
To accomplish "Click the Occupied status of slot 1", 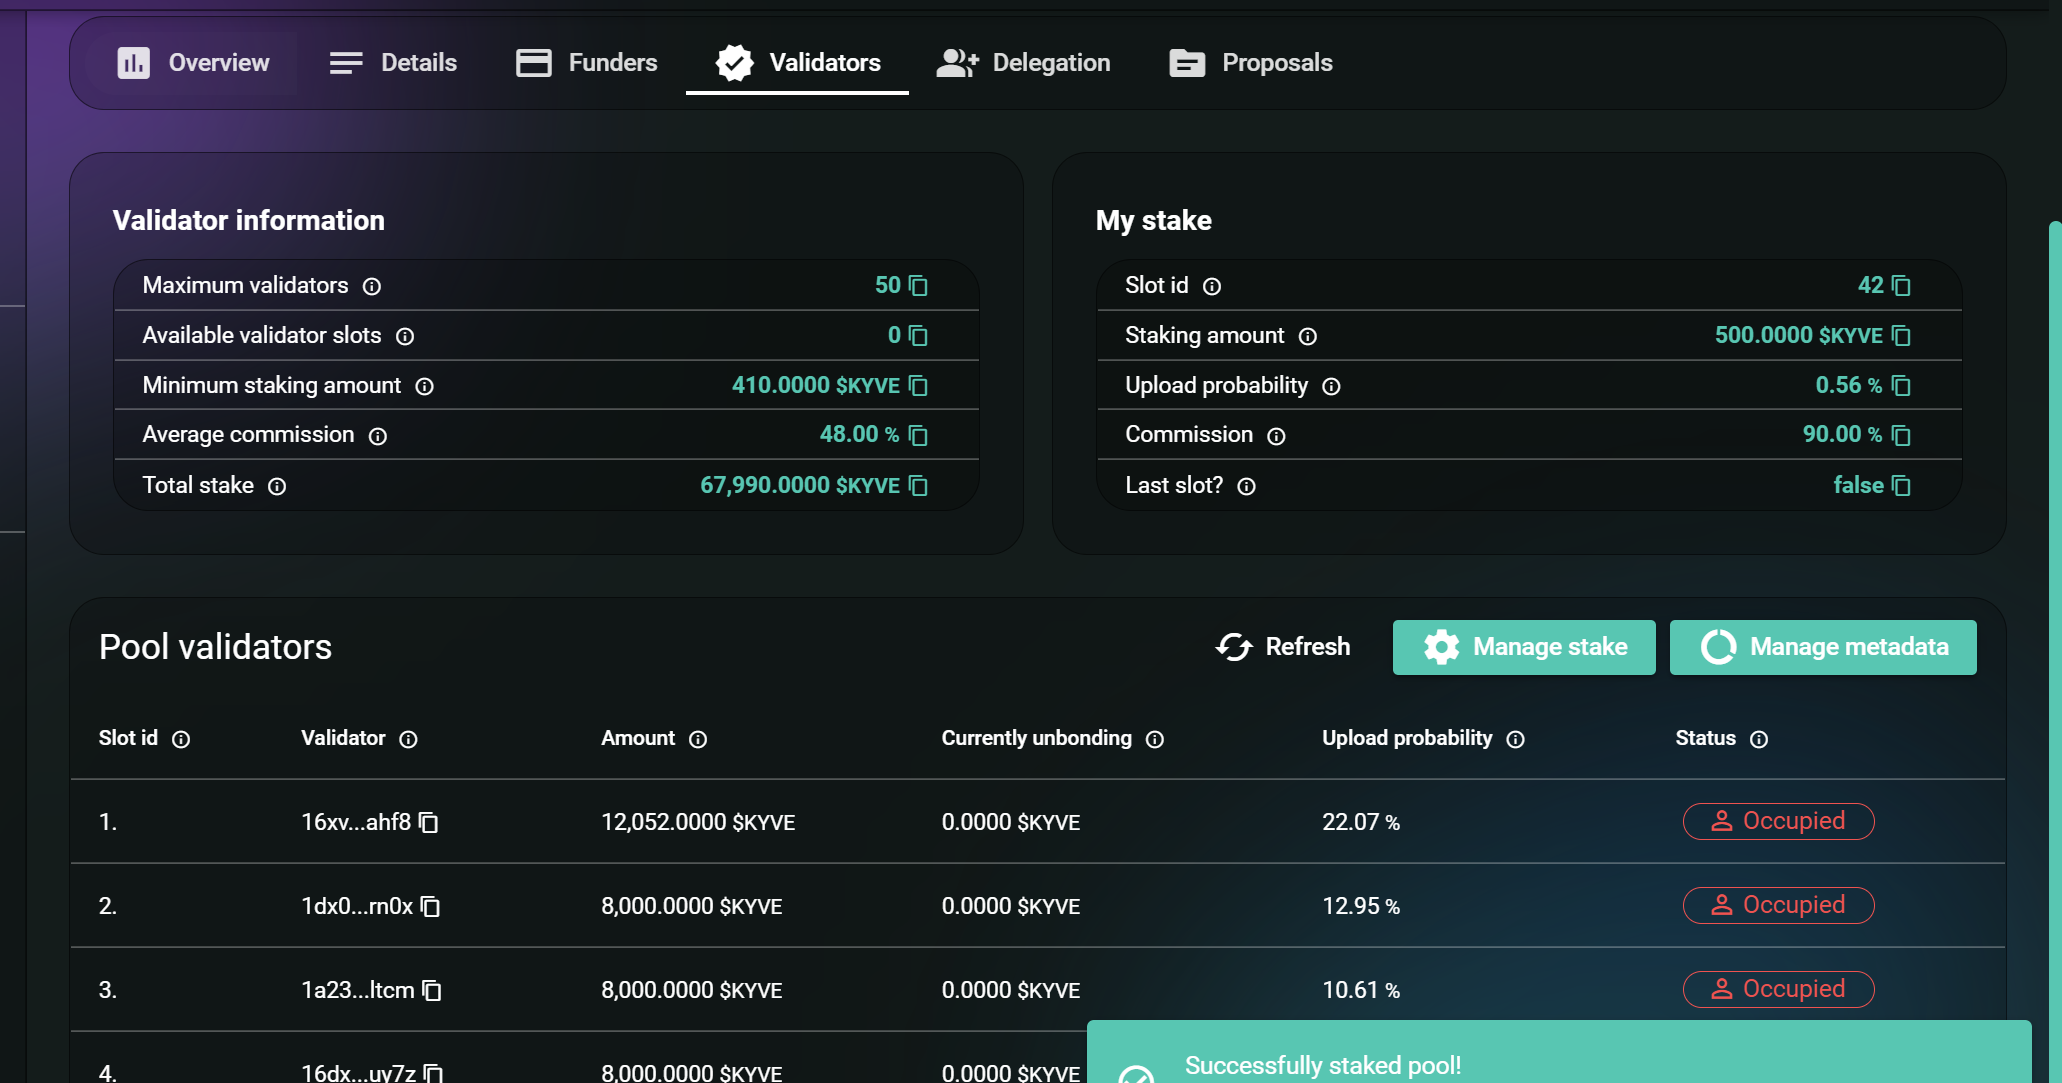I will click(x=1778, y=821).
